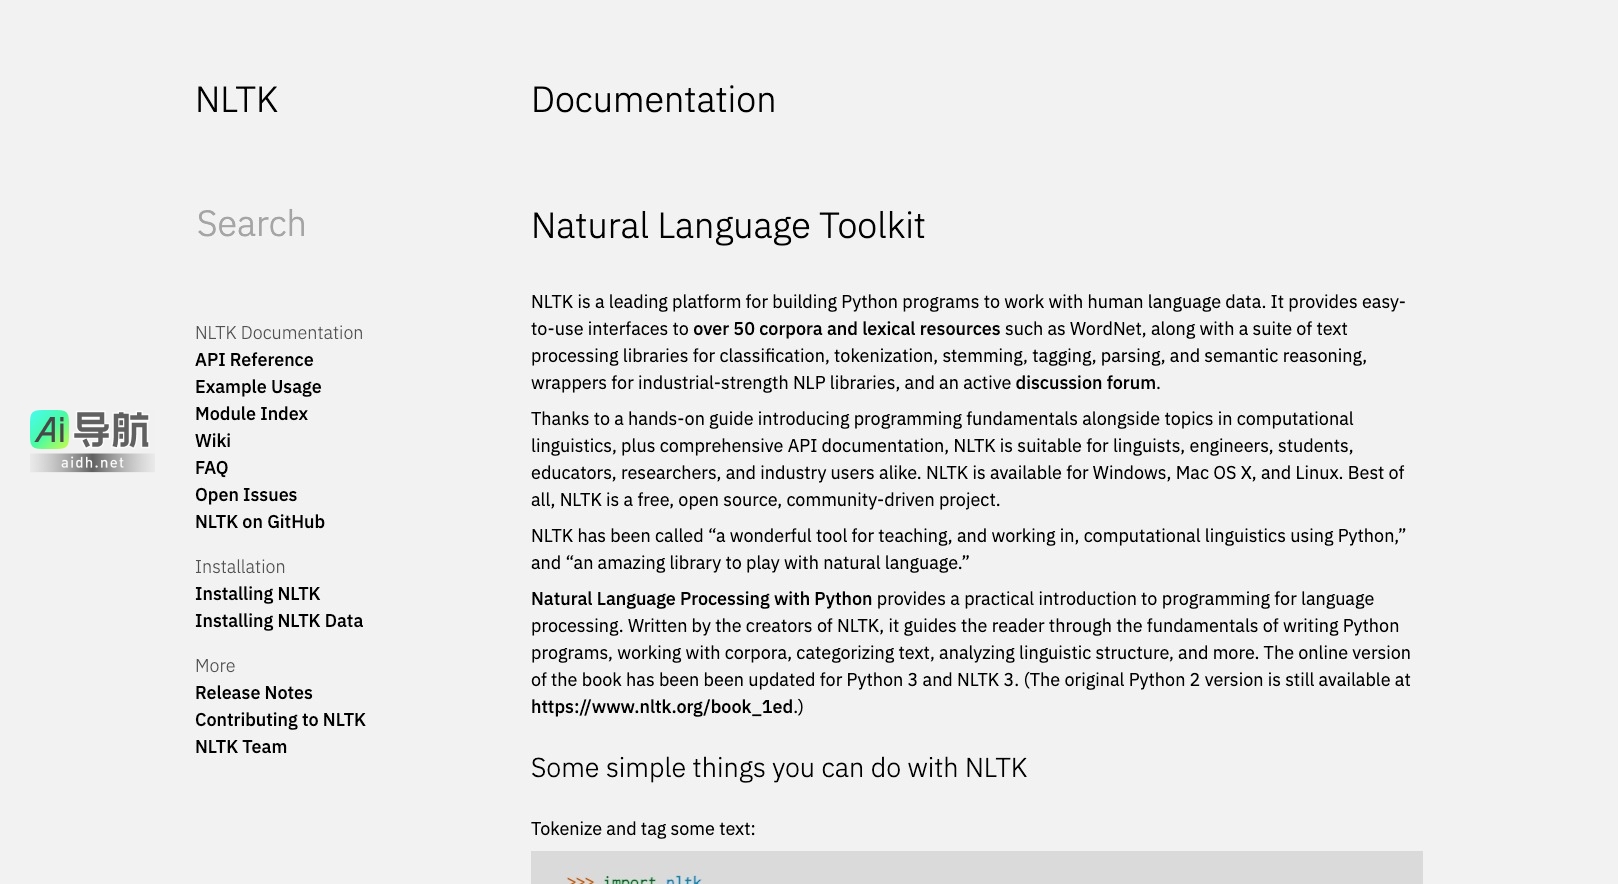
Task: Open the Example Usage page
Action: tap(258, 387)
